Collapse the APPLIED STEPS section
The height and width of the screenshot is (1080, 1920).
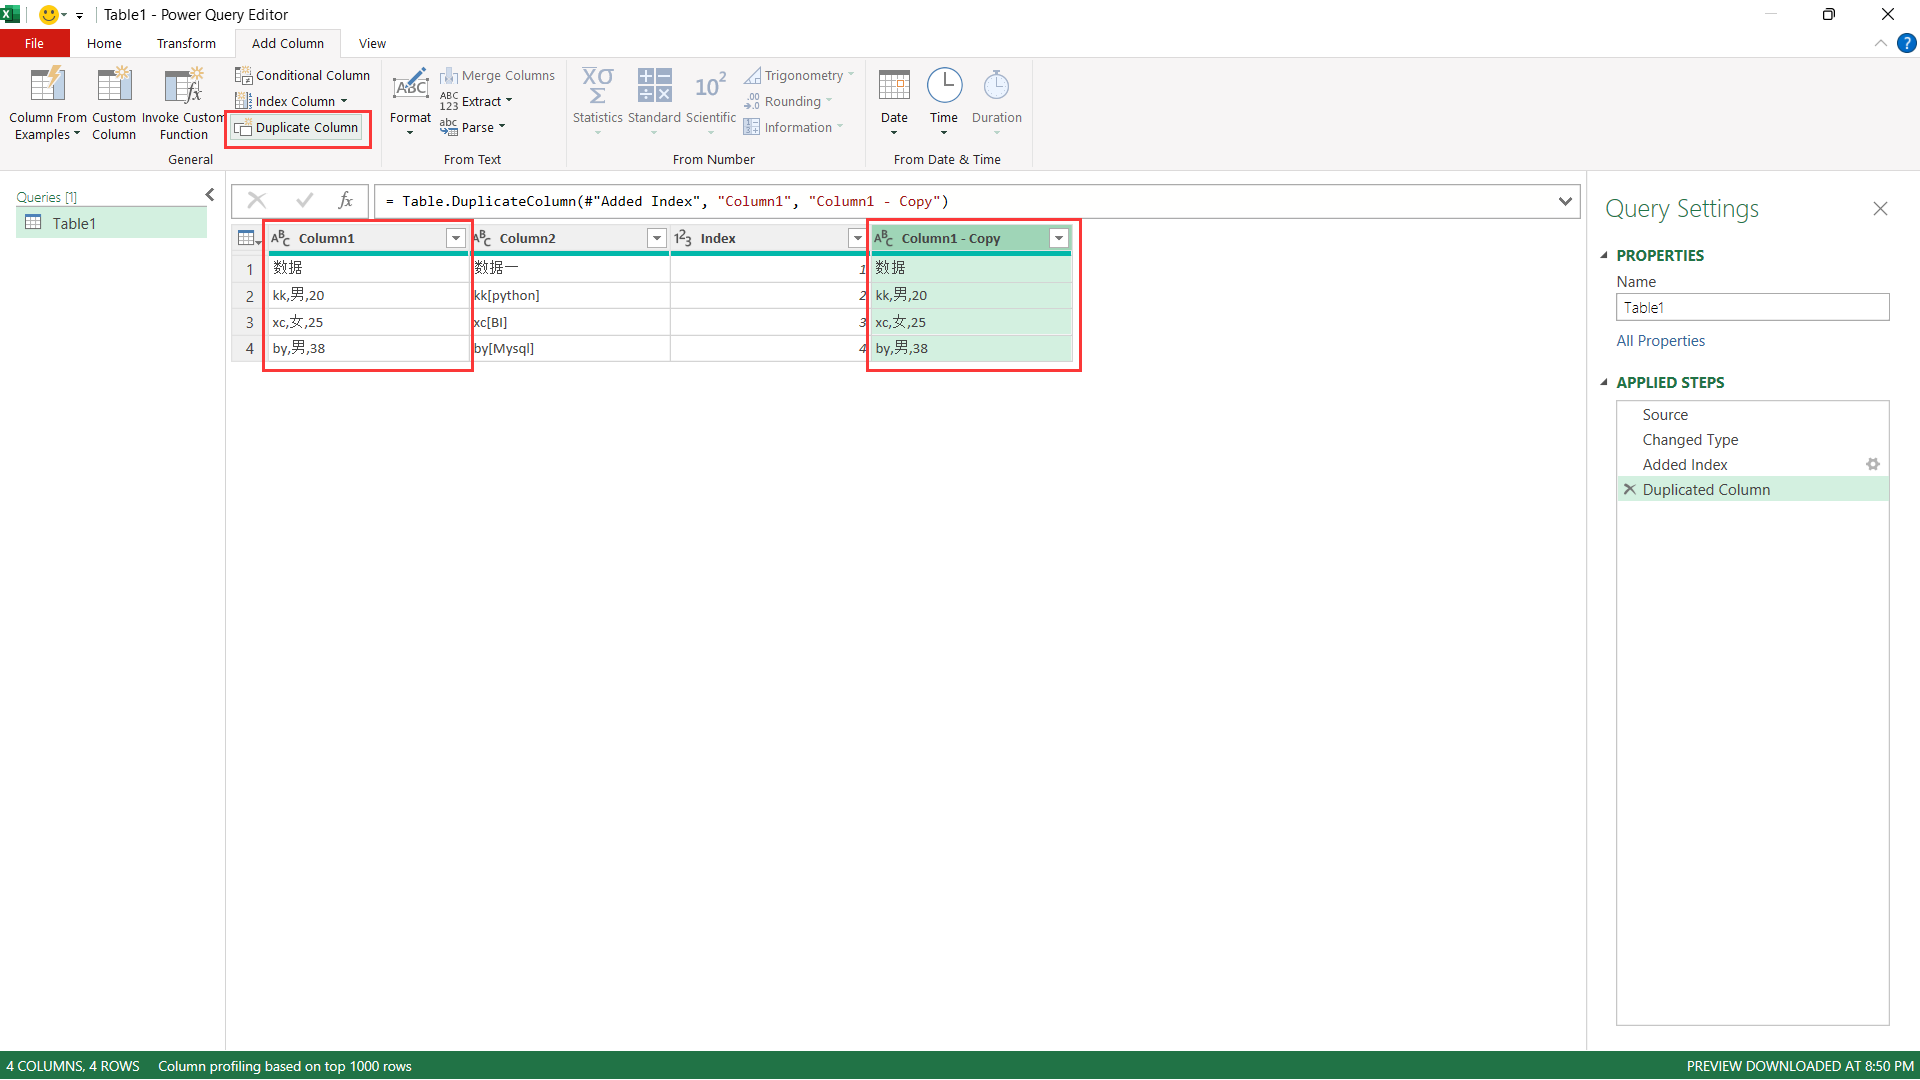point(1604,383)
